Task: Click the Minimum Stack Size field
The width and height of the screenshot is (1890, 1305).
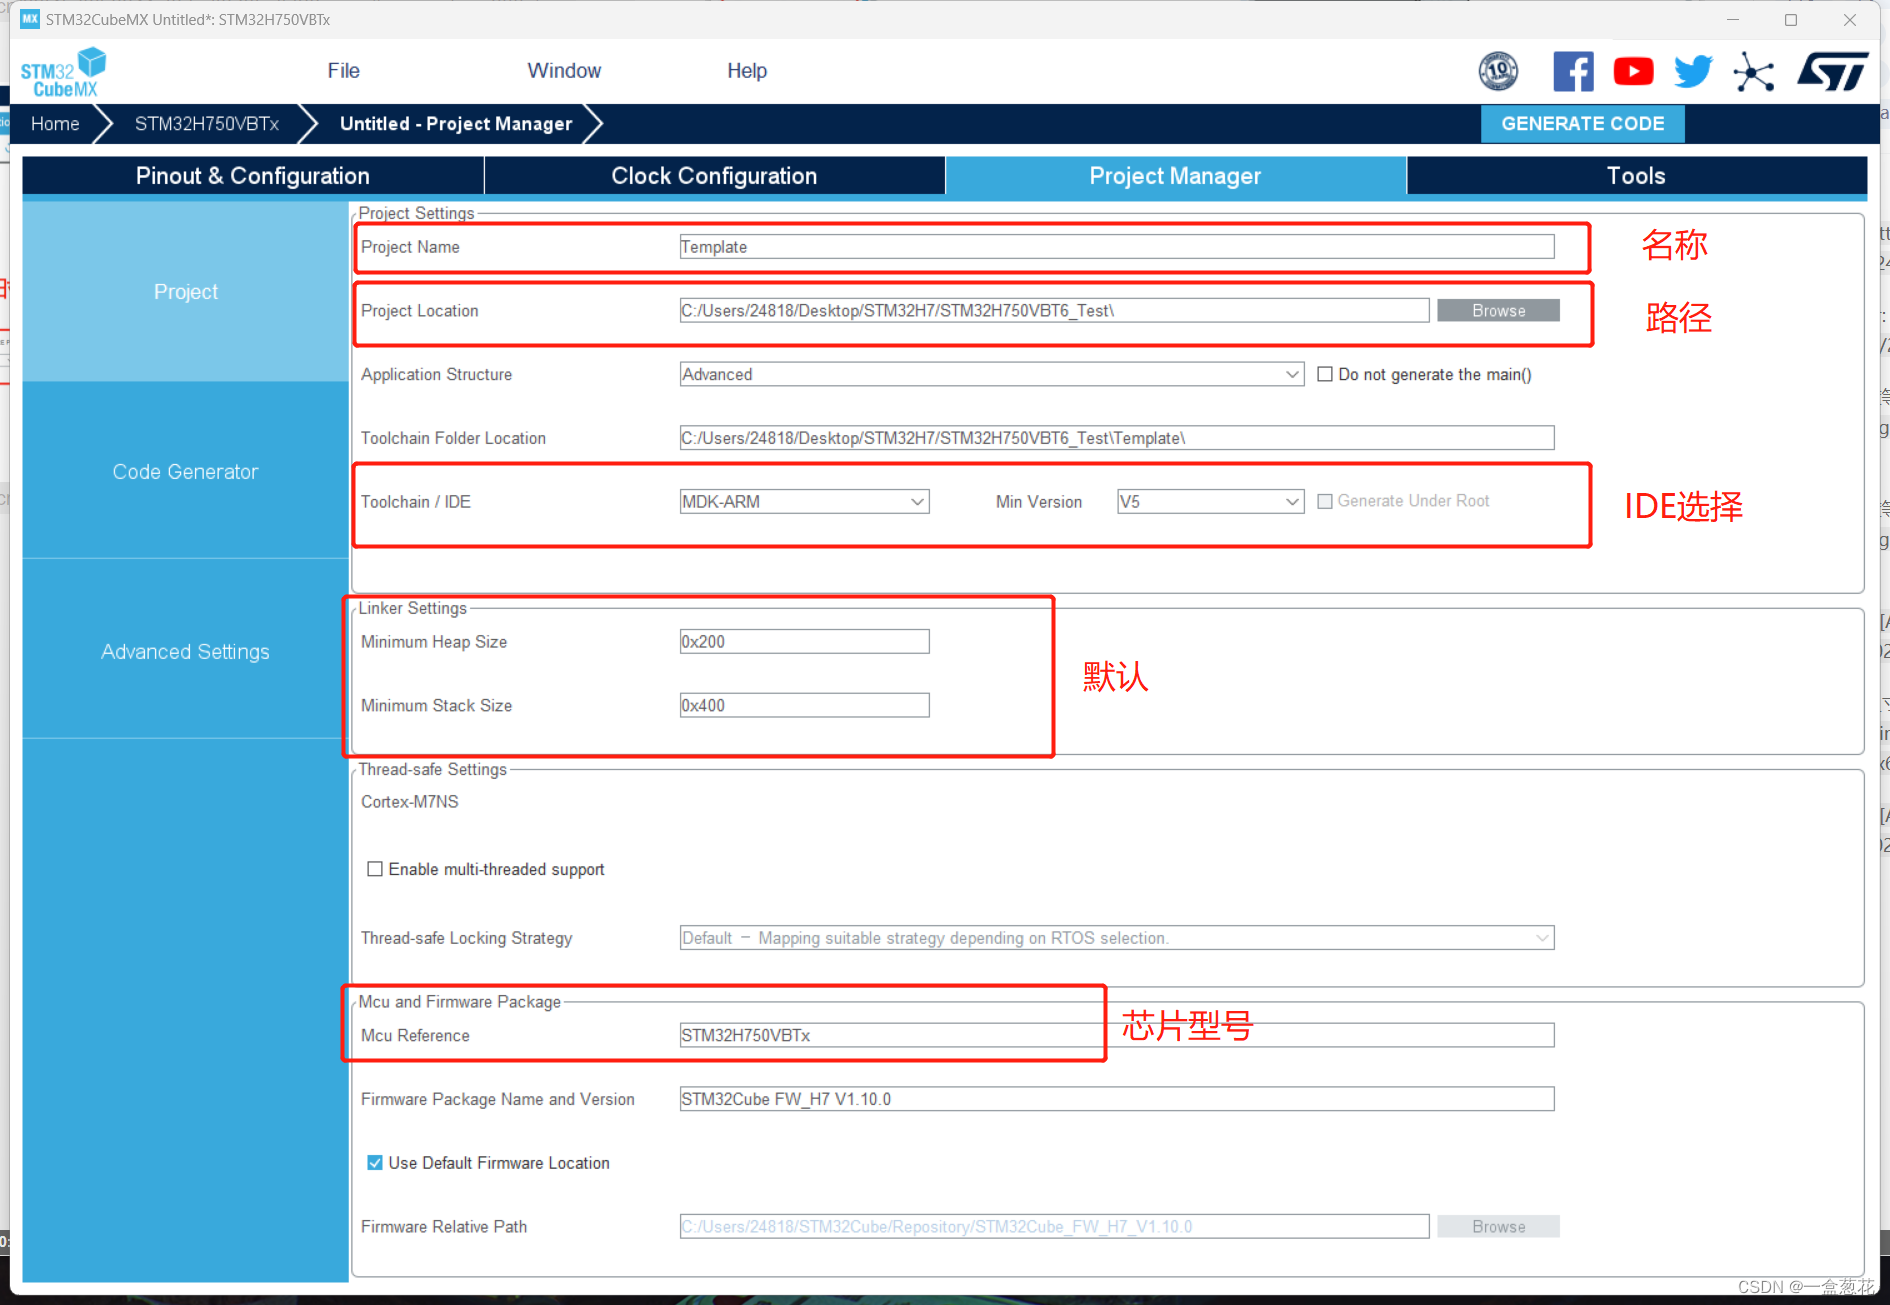Action: 805,705
